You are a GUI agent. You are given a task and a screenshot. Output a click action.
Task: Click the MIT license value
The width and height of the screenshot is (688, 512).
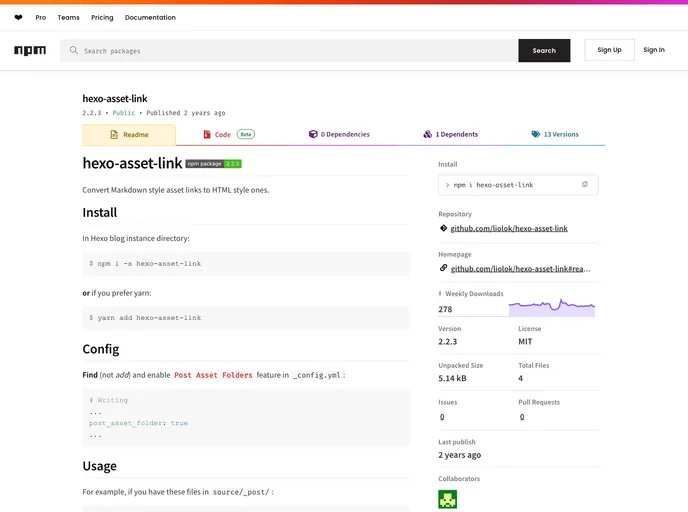click(525, 341)
